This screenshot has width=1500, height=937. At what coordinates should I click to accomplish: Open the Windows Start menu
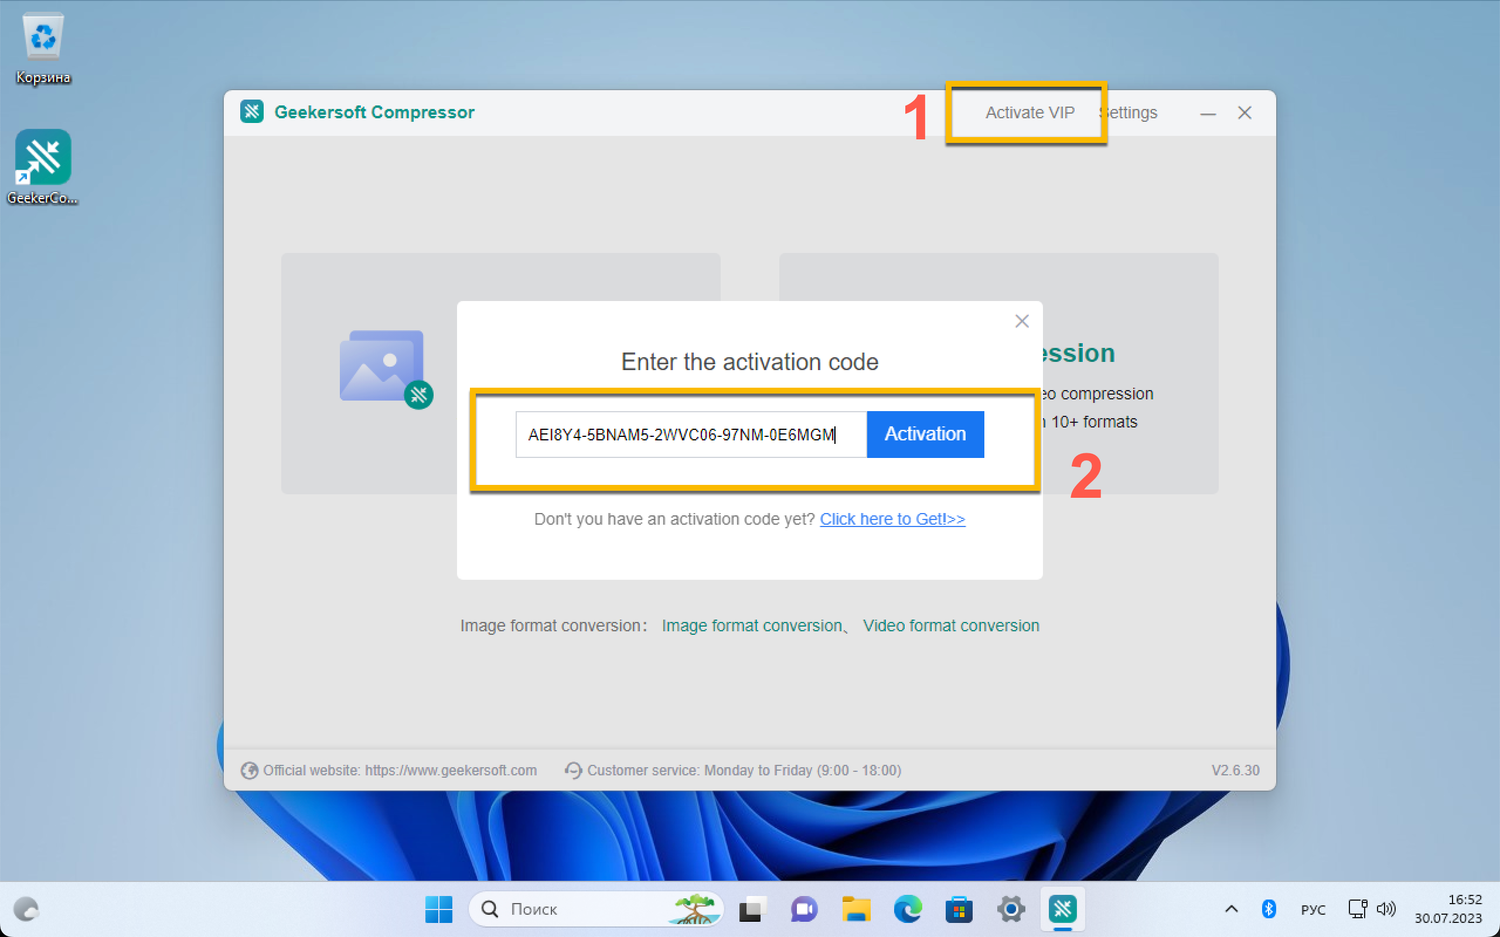coord(439,909)
